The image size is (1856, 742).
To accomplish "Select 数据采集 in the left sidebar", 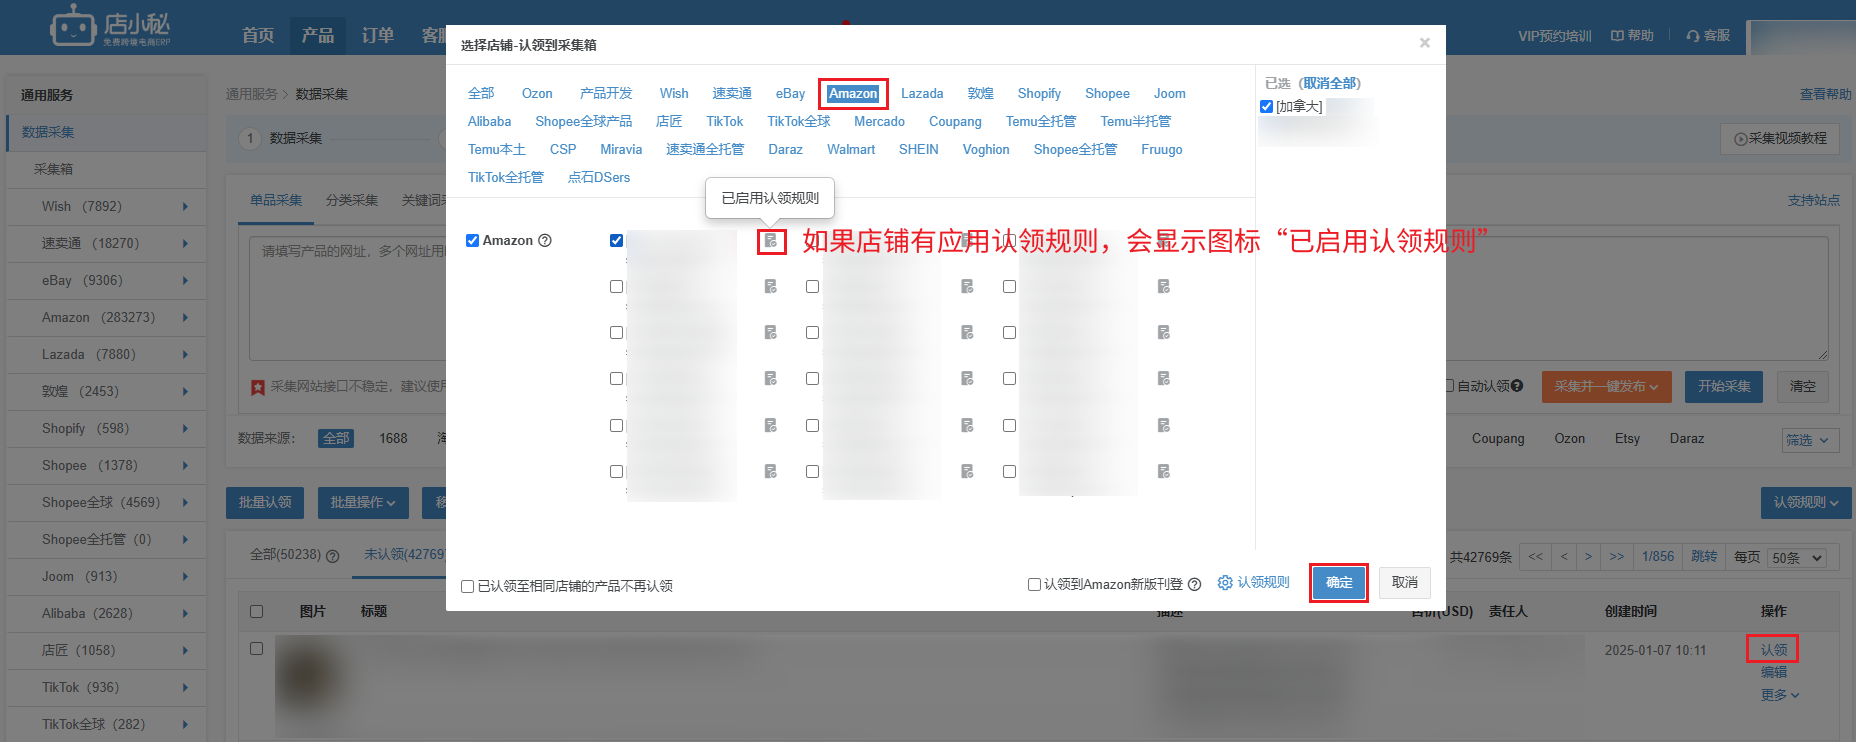I will coord(48,132).
